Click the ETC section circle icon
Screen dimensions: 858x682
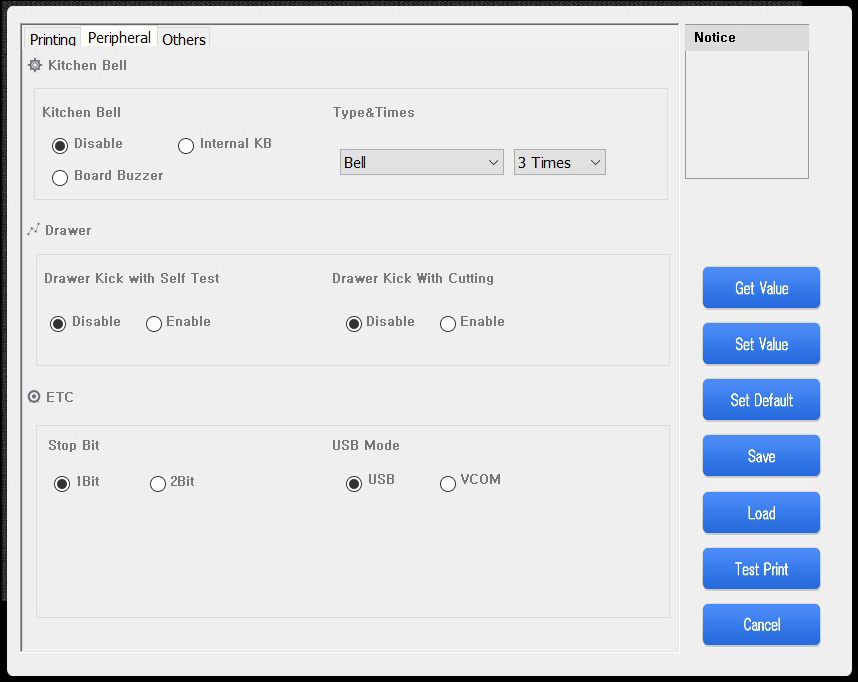click(34, 397)
